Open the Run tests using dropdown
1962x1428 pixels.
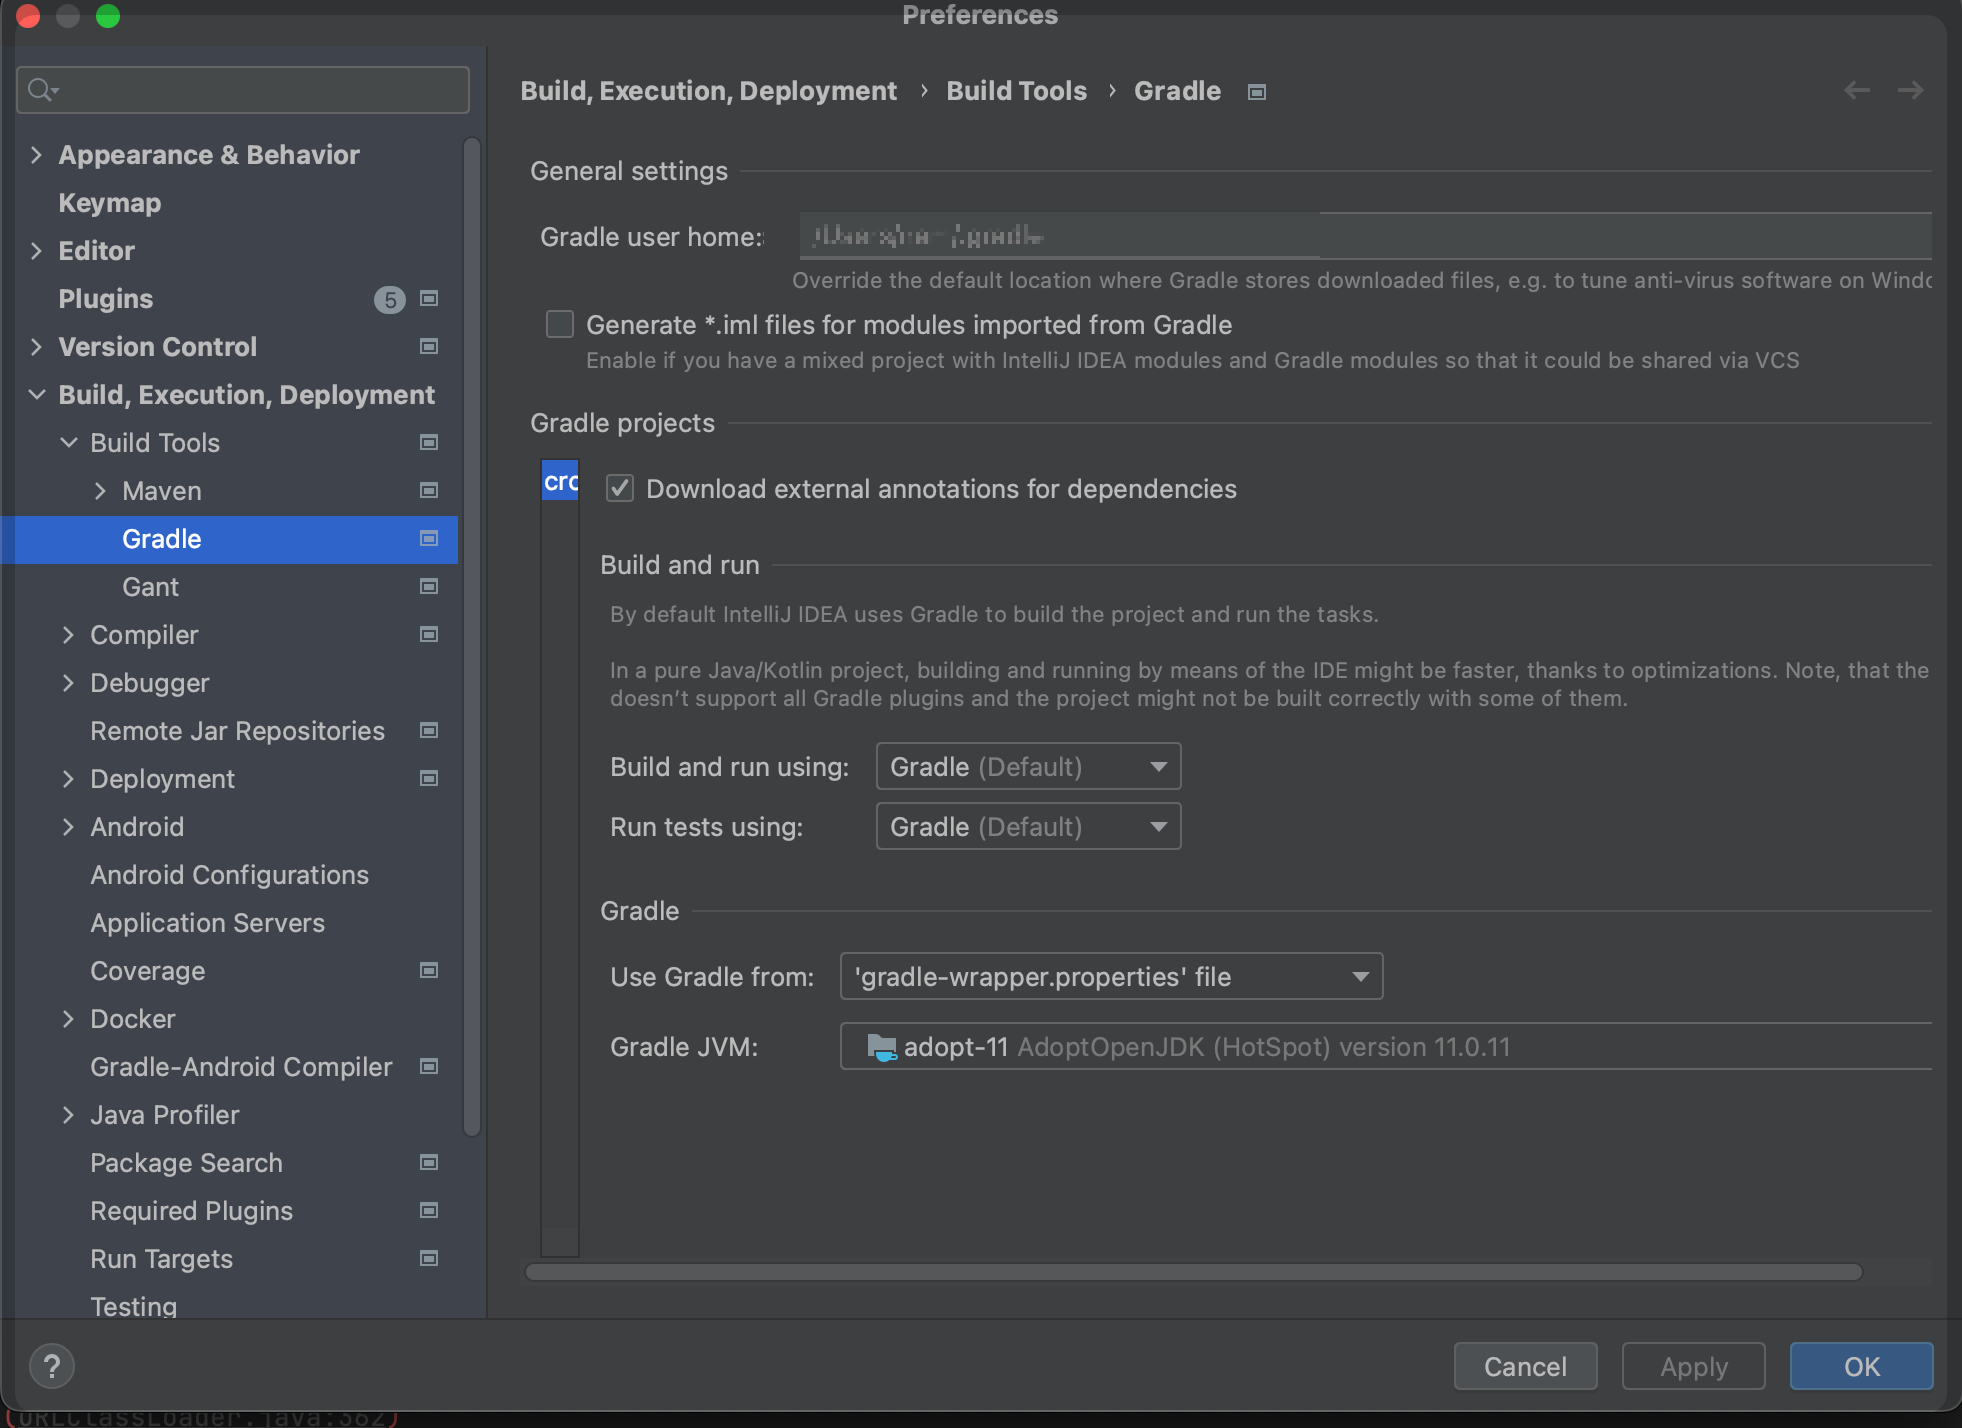click(1028, 826)
